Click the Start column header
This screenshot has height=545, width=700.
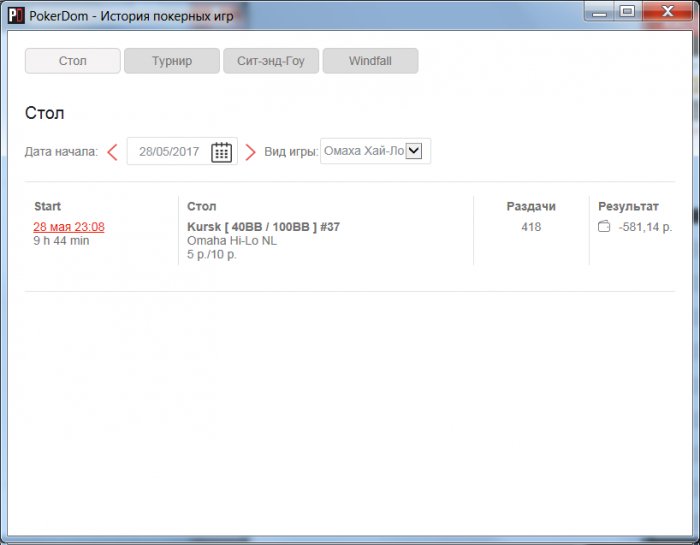click(47, 206)
